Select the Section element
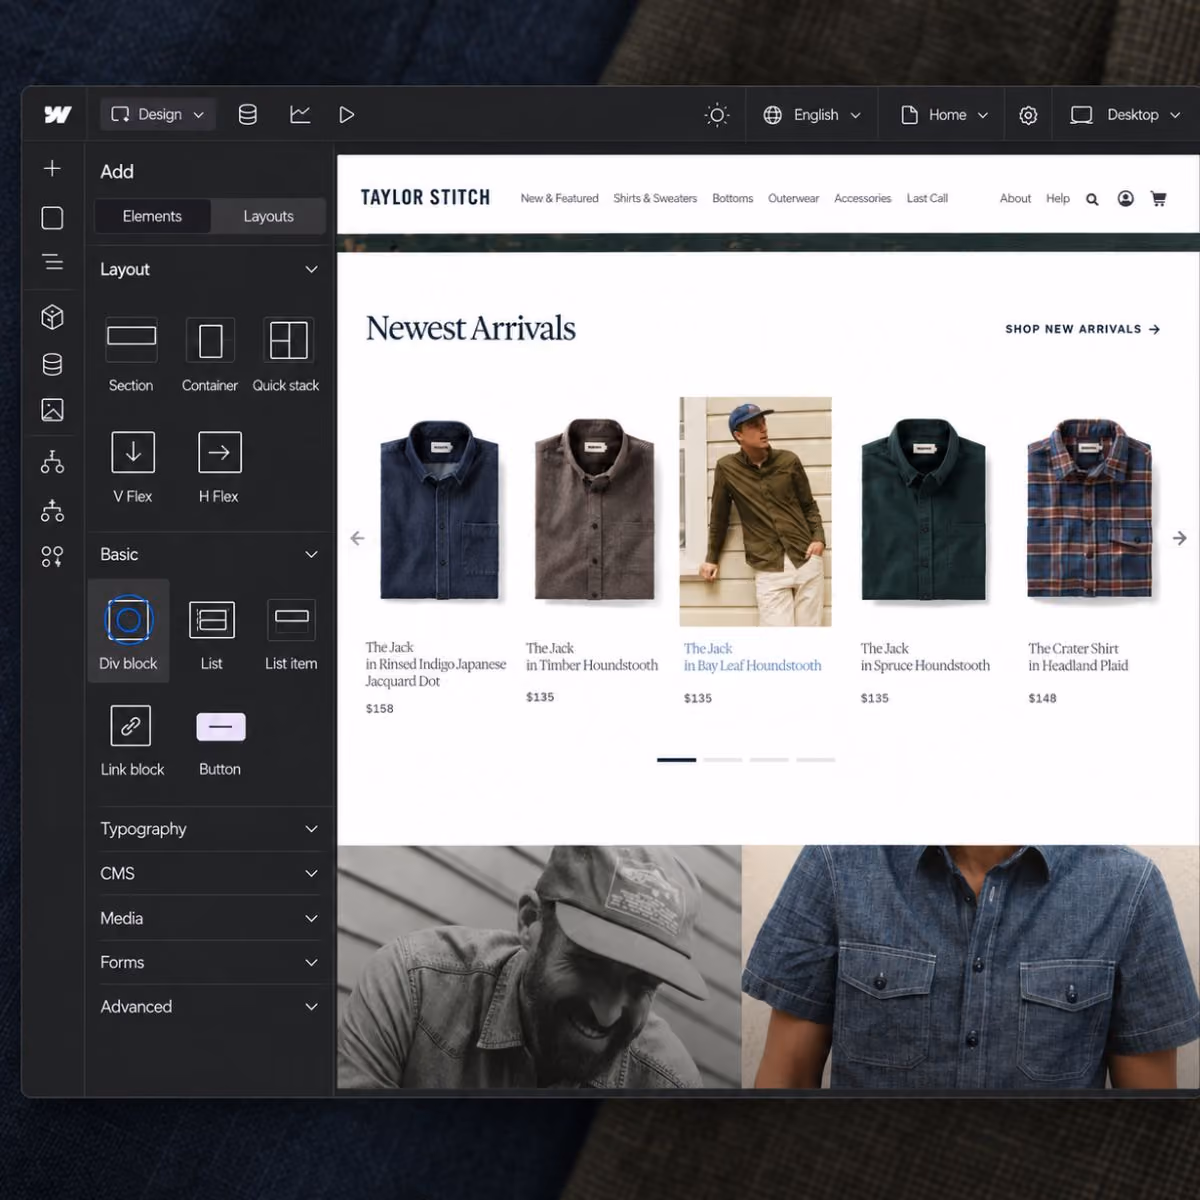This screenshot has width=1200, height=1200. 131,355
